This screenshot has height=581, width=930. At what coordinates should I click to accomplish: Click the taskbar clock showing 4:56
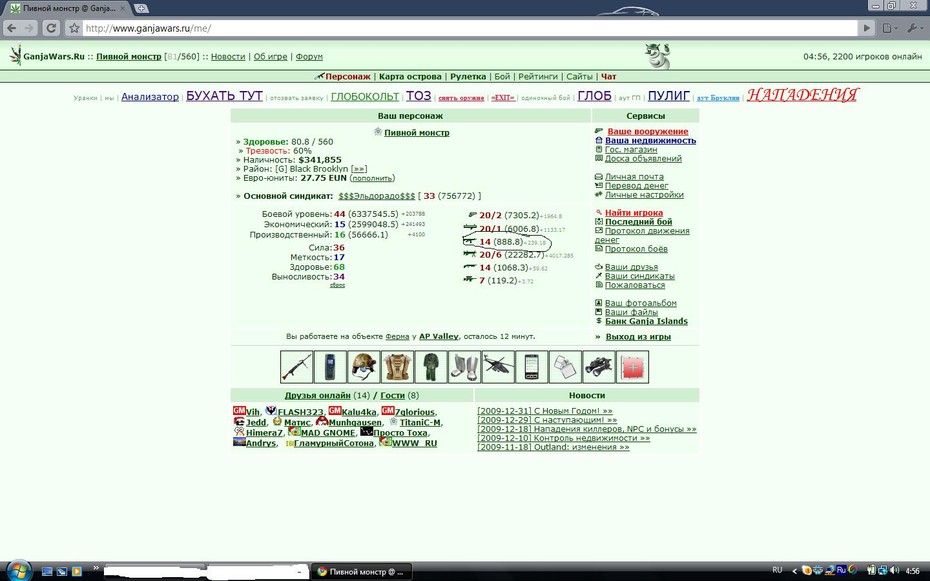click(x=913, y=571)
